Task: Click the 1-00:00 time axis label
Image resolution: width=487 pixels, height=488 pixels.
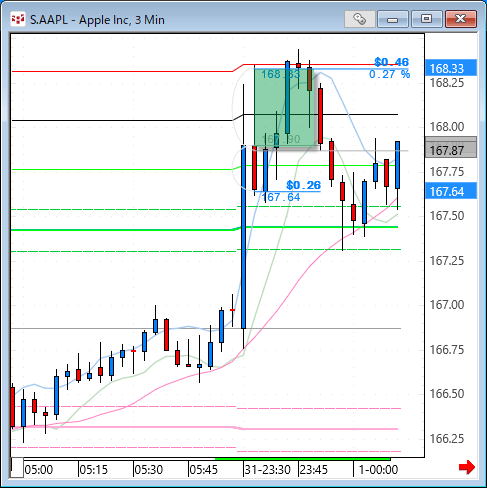Action: click(x=378, y=470)
